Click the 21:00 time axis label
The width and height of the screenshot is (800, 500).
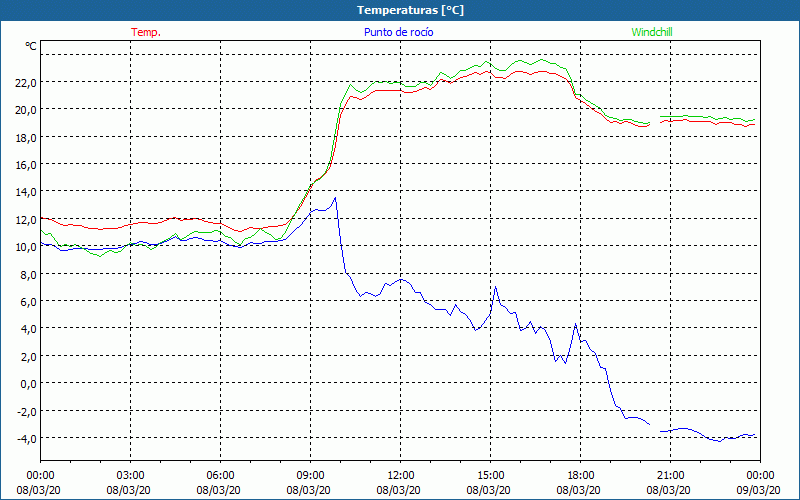[670, 476]
